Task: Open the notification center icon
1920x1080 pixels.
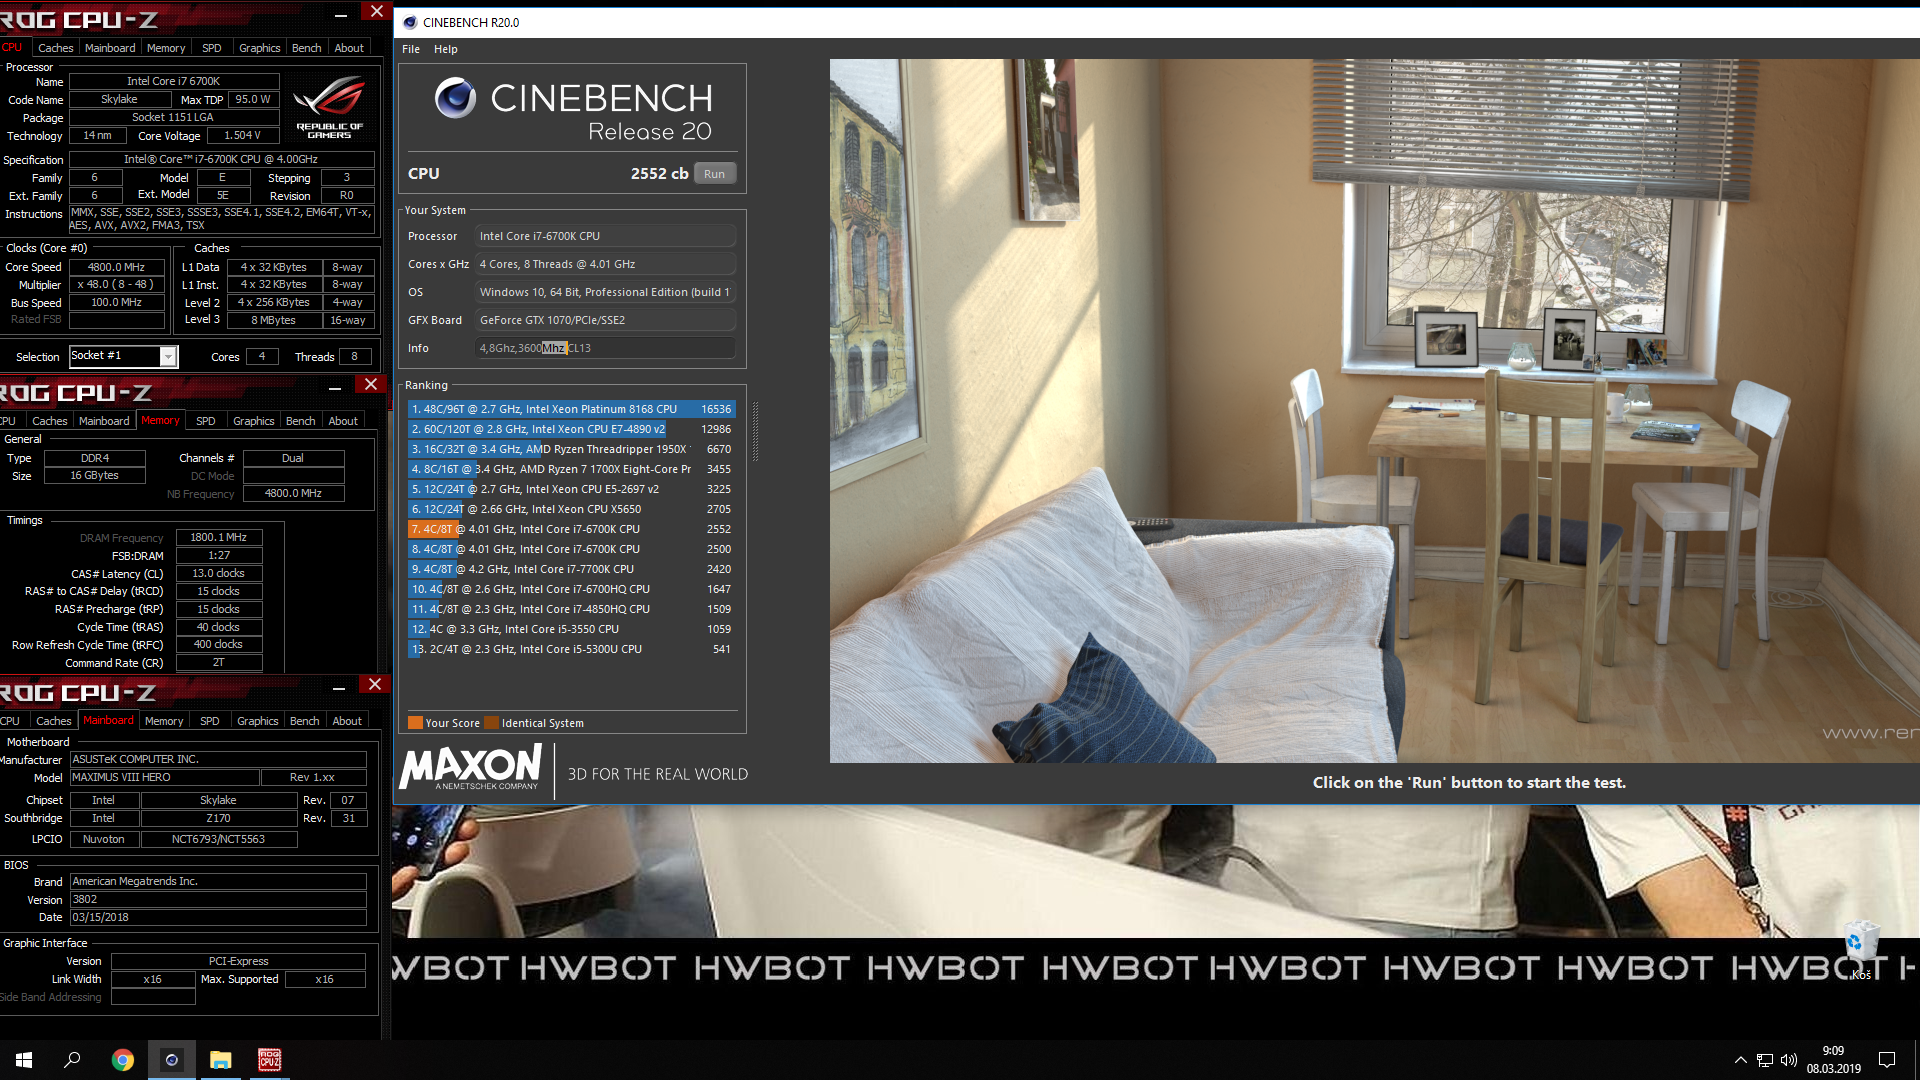Action: (x=1887, y=1060)
